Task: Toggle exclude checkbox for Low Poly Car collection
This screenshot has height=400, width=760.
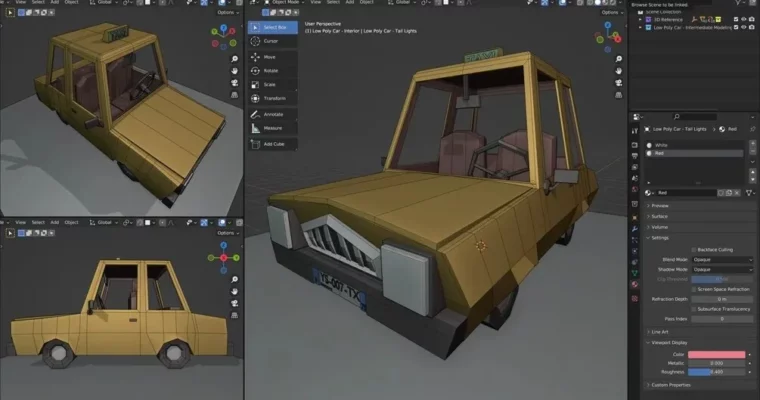Action: tap(736, 28)
